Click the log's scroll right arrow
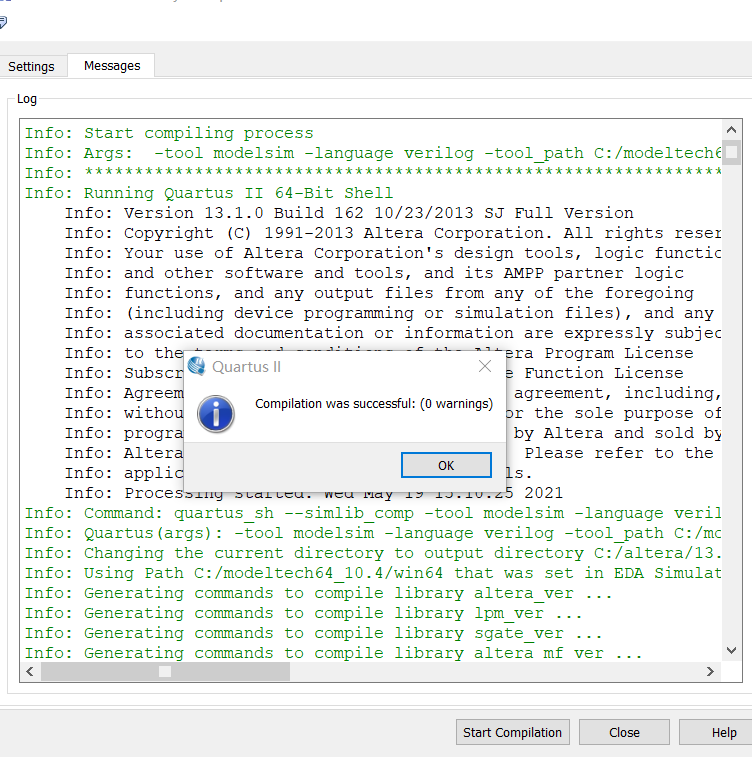The image size is (752, 757). [x=710, y=672]
